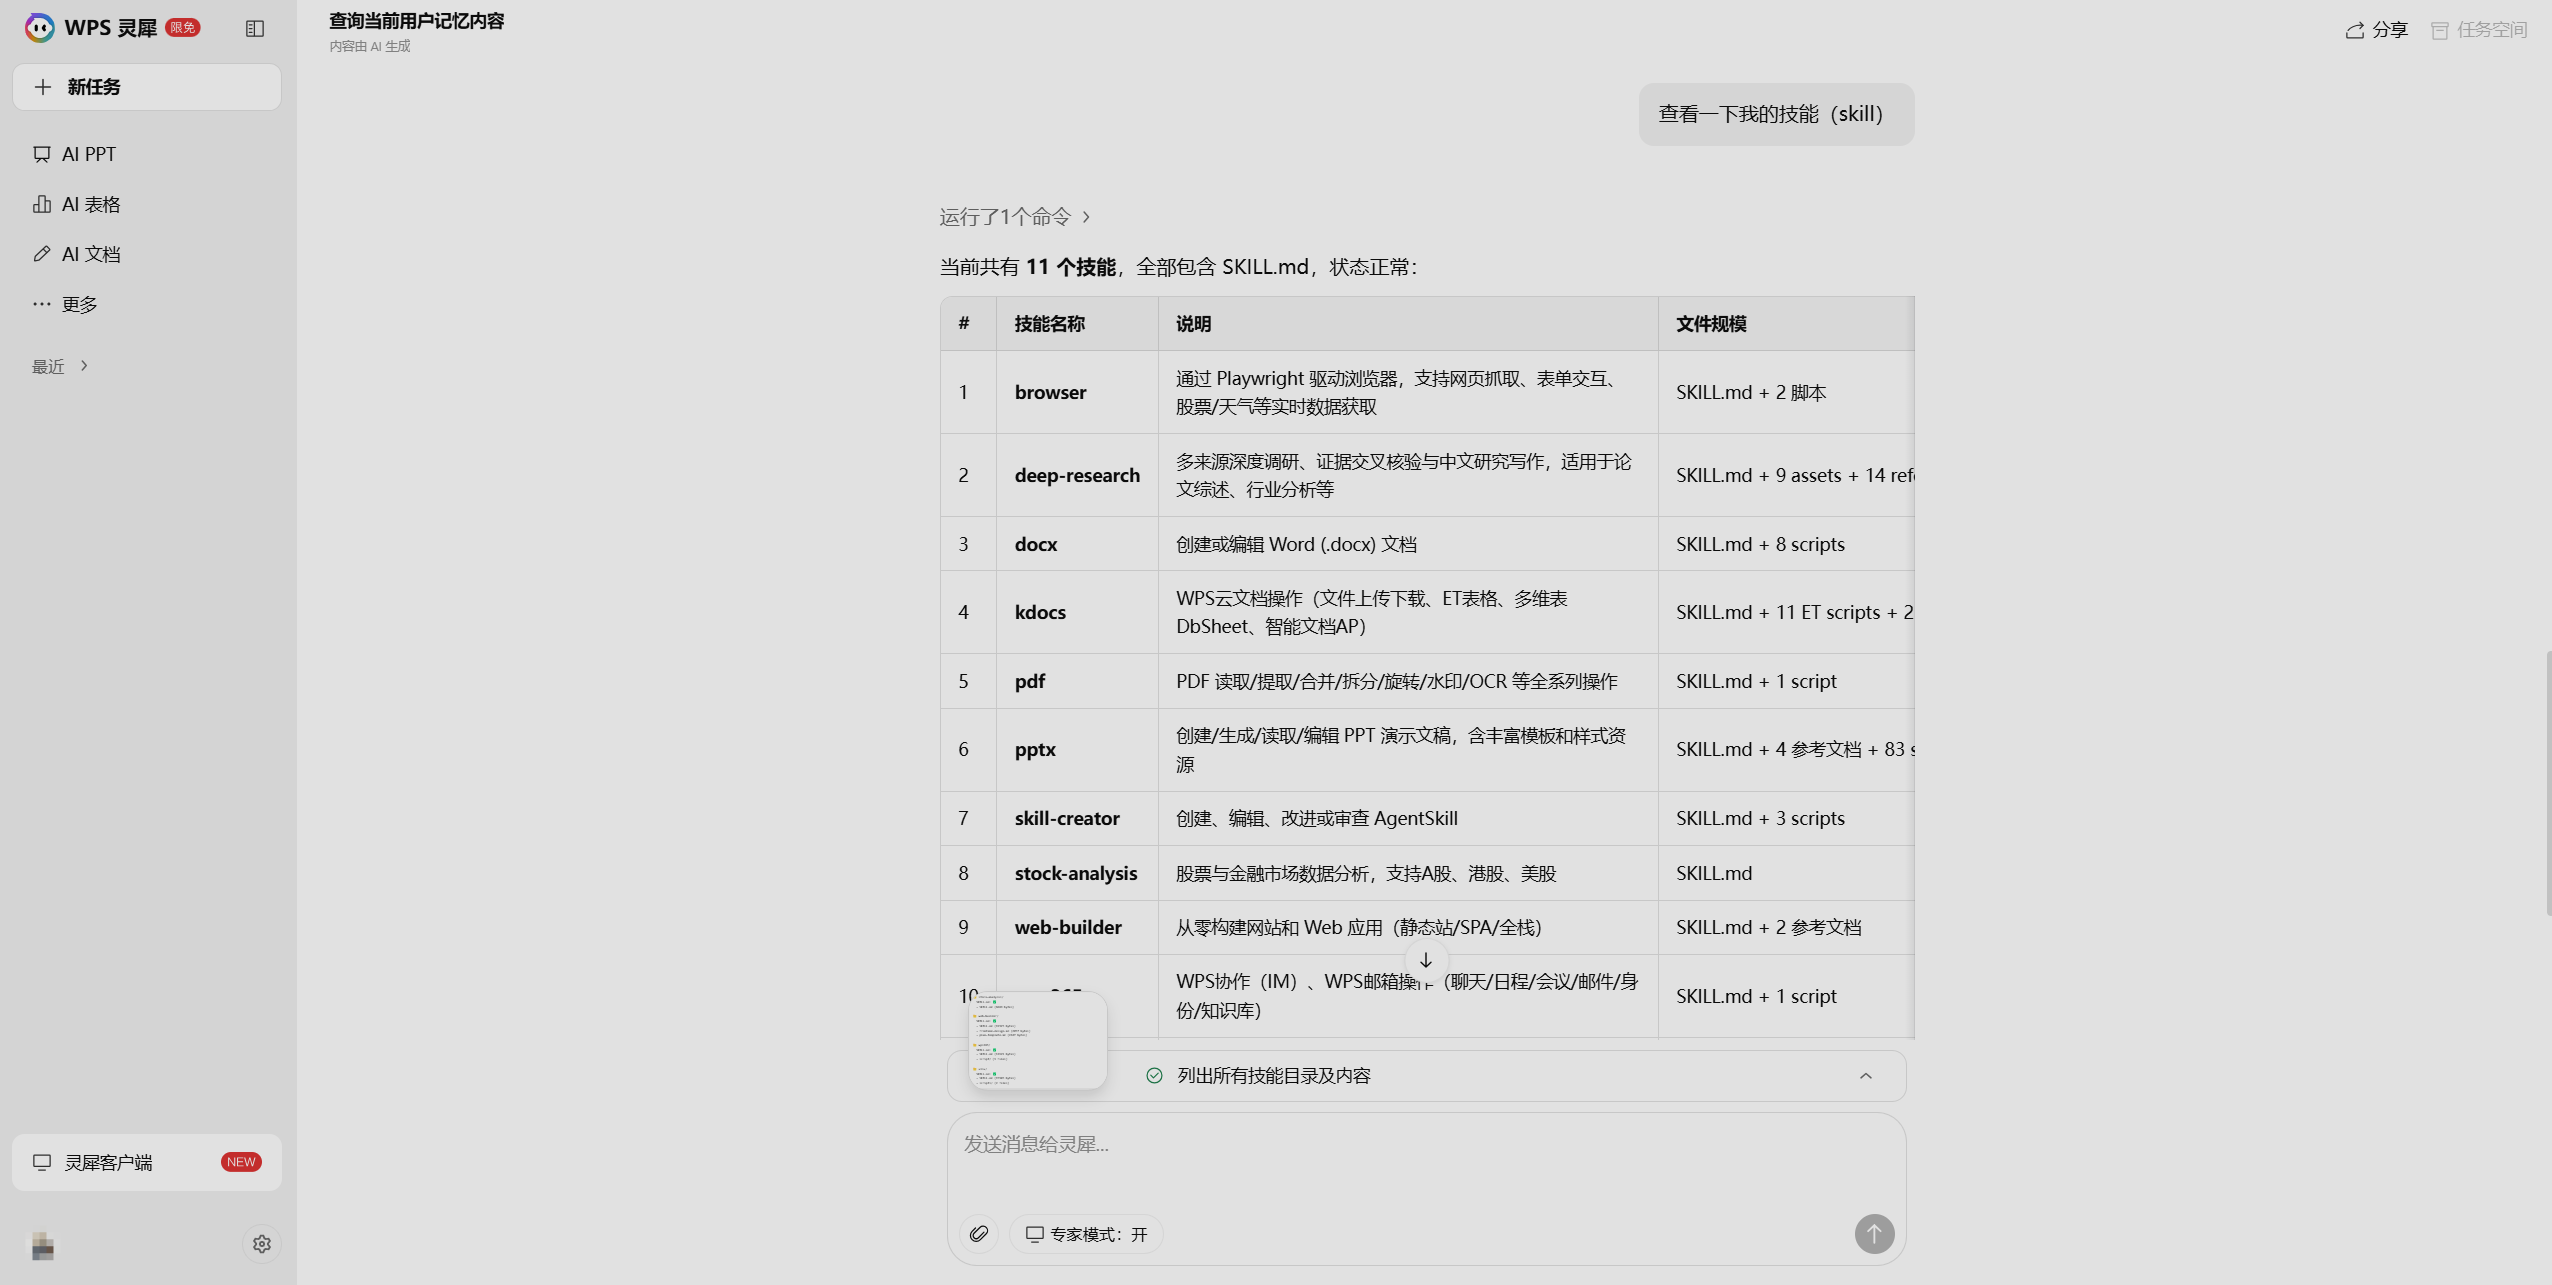Attach a file with the paperclip icon

[979, 1234]
